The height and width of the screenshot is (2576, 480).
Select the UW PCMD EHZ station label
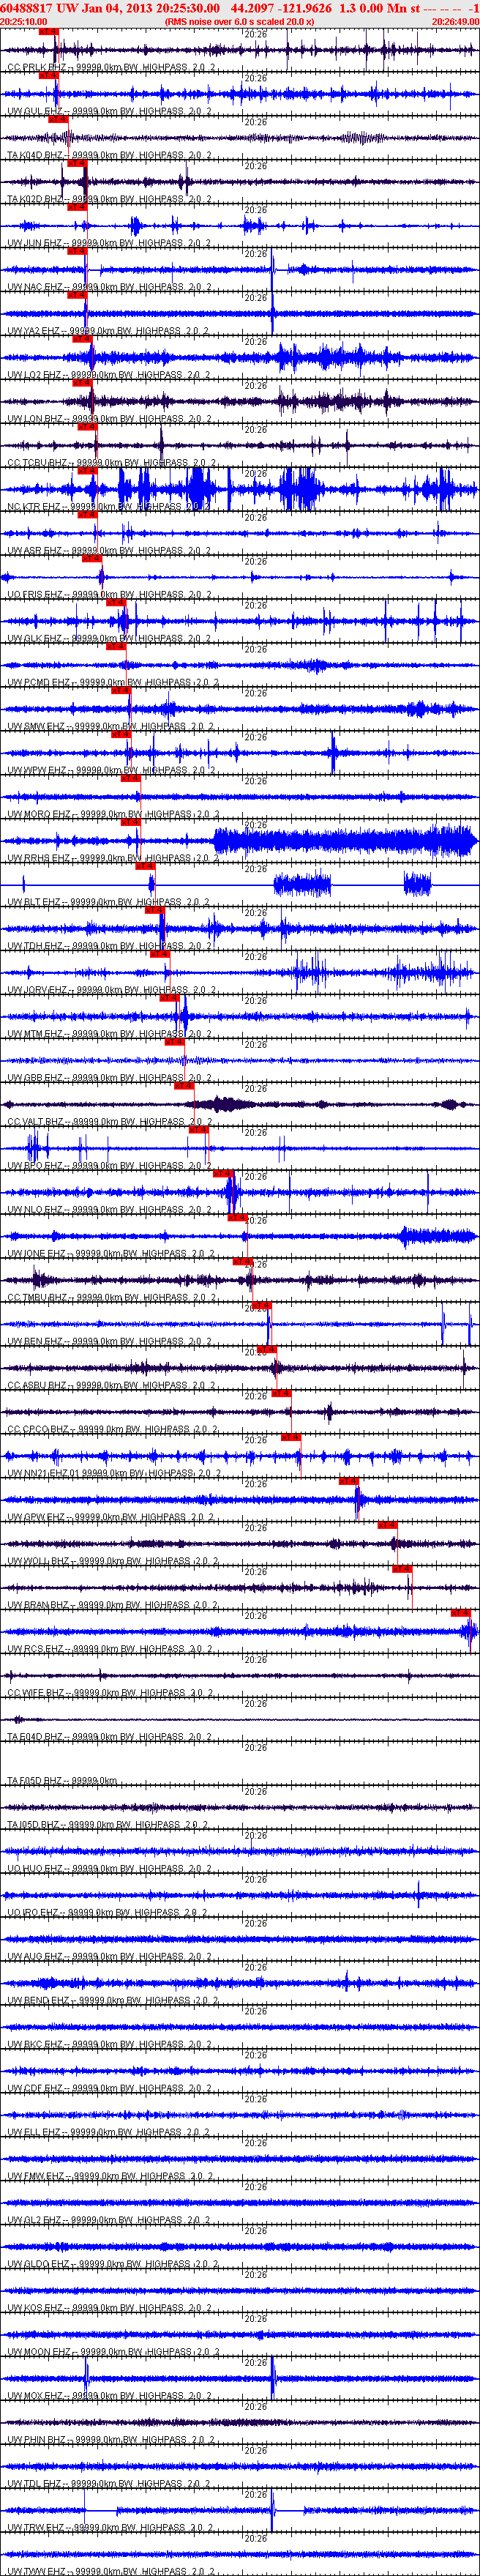click(39, 683)
